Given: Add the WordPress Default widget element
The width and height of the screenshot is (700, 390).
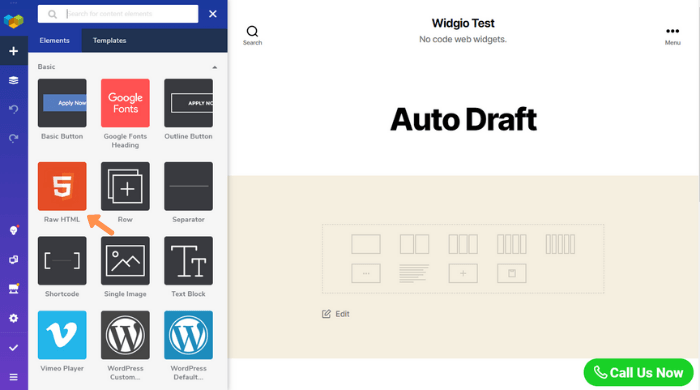Looking at the screenshot, I should point(188,335).
